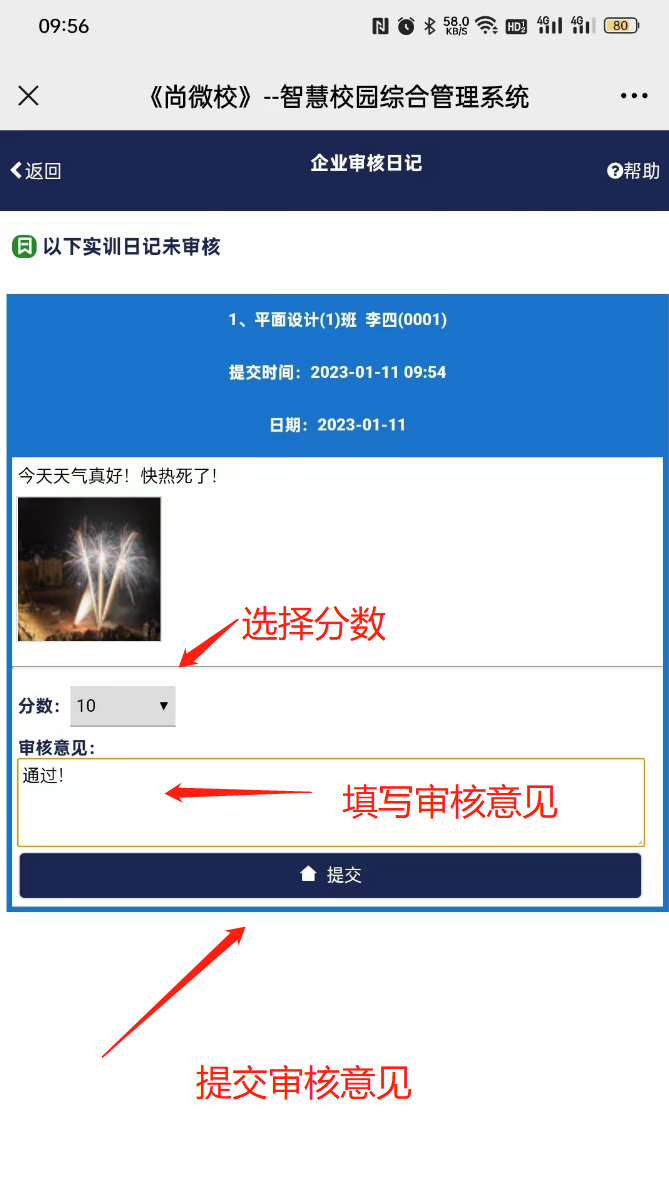
Task: Open the three-dot more options menu
Action: (x=634, y=96)
